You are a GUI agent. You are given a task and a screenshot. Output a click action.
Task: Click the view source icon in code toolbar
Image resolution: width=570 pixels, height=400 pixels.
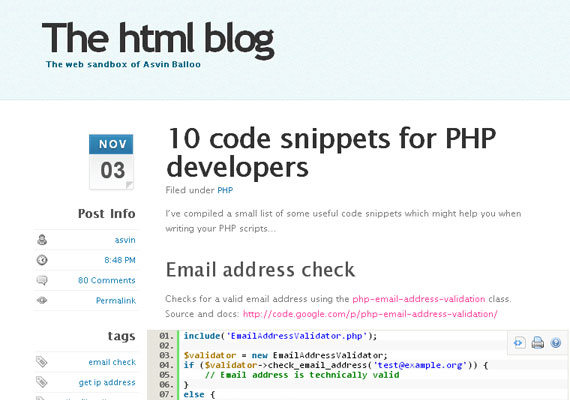(519, 343)
